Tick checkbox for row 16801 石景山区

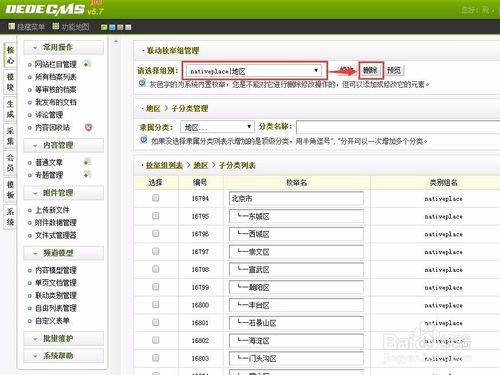155,322
